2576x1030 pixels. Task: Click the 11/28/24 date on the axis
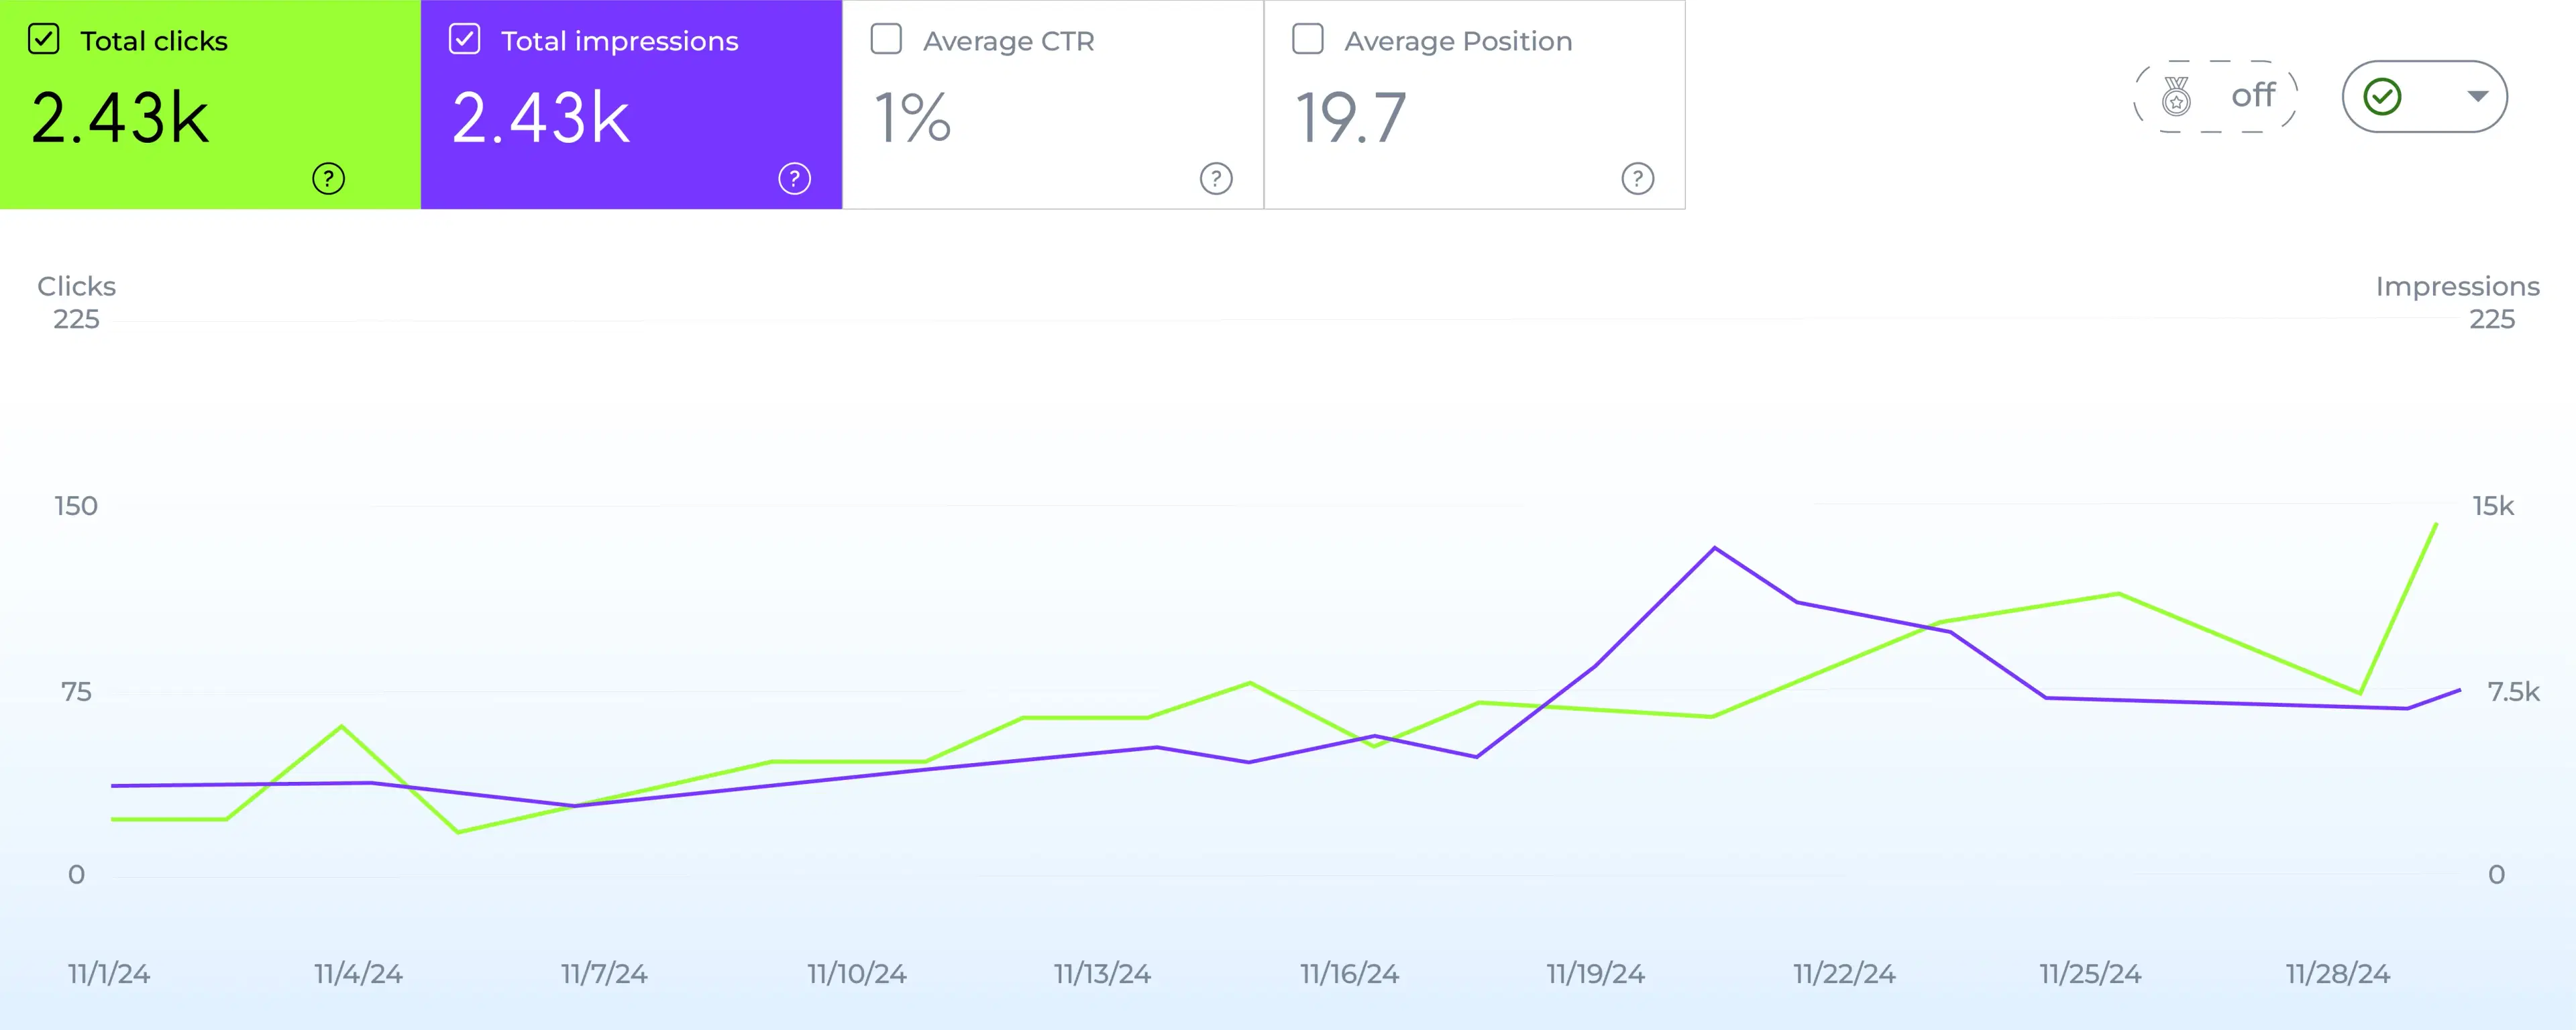[2338, 974]
